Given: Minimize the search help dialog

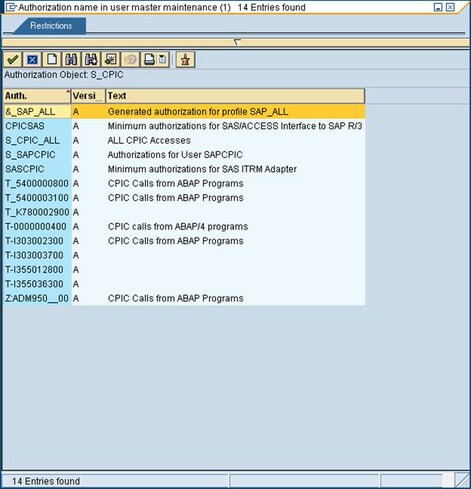Looking at the screenshot, I should coord(438,7).
